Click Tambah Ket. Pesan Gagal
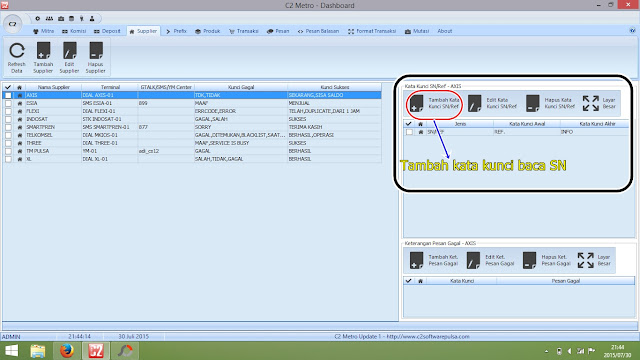This screenshot has width=640, height=360. coord(434,260)
